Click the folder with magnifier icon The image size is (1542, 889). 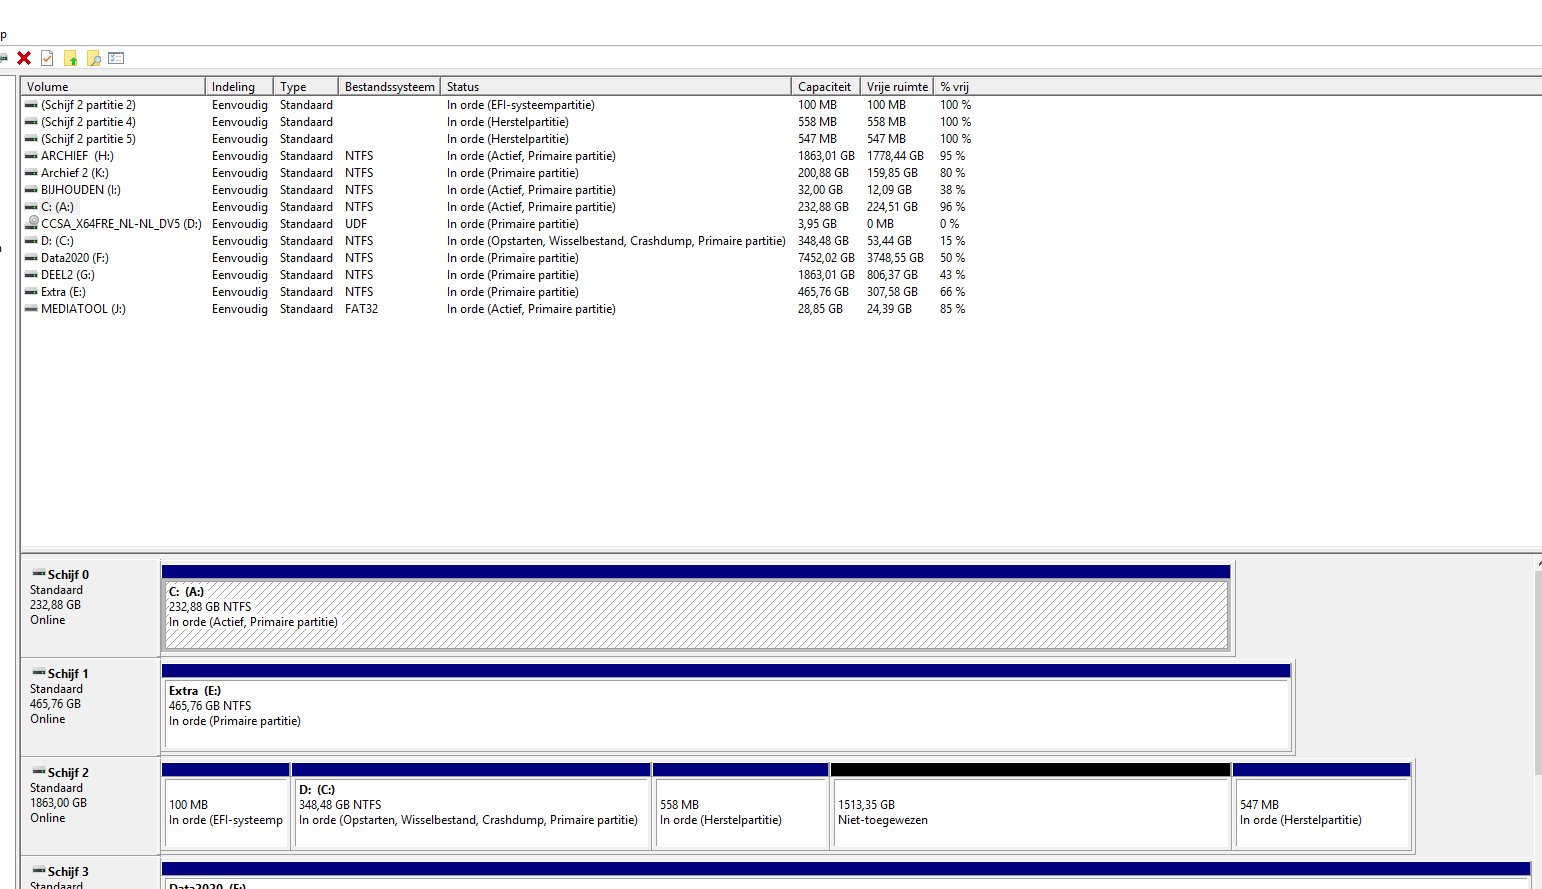tap(94, 58)
